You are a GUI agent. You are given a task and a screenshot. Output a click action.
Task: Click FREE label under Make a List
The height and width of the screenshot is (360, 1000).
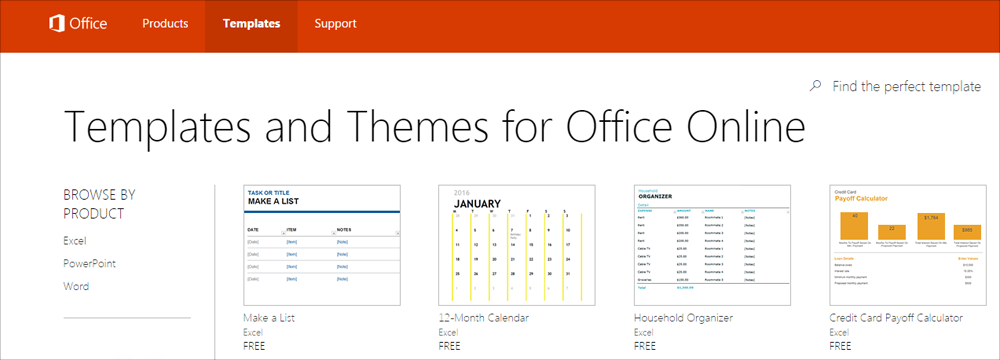[254, 346]
